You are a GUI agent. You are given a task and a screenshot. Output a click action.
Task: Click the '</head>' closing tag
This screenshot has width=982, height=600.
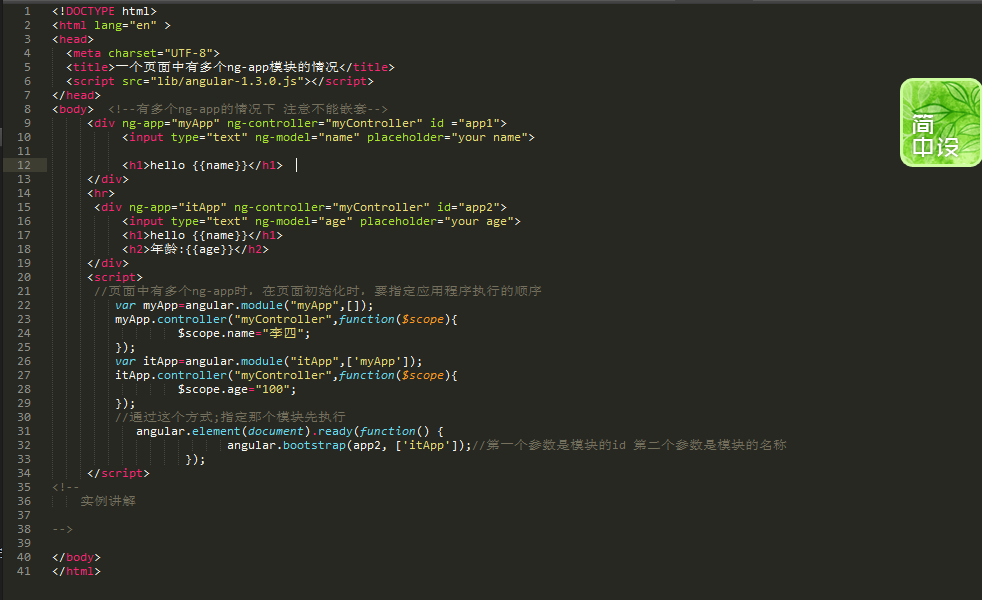(76, 95)
